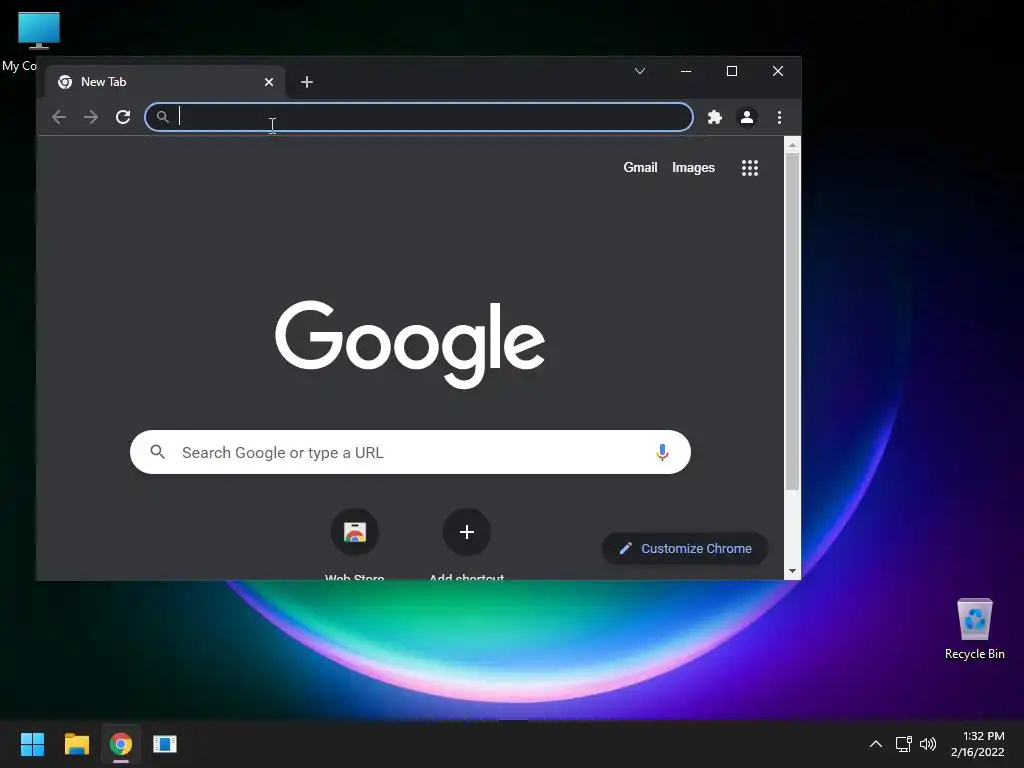Open the Extensions puzzle icon

[x=715, y=117]
